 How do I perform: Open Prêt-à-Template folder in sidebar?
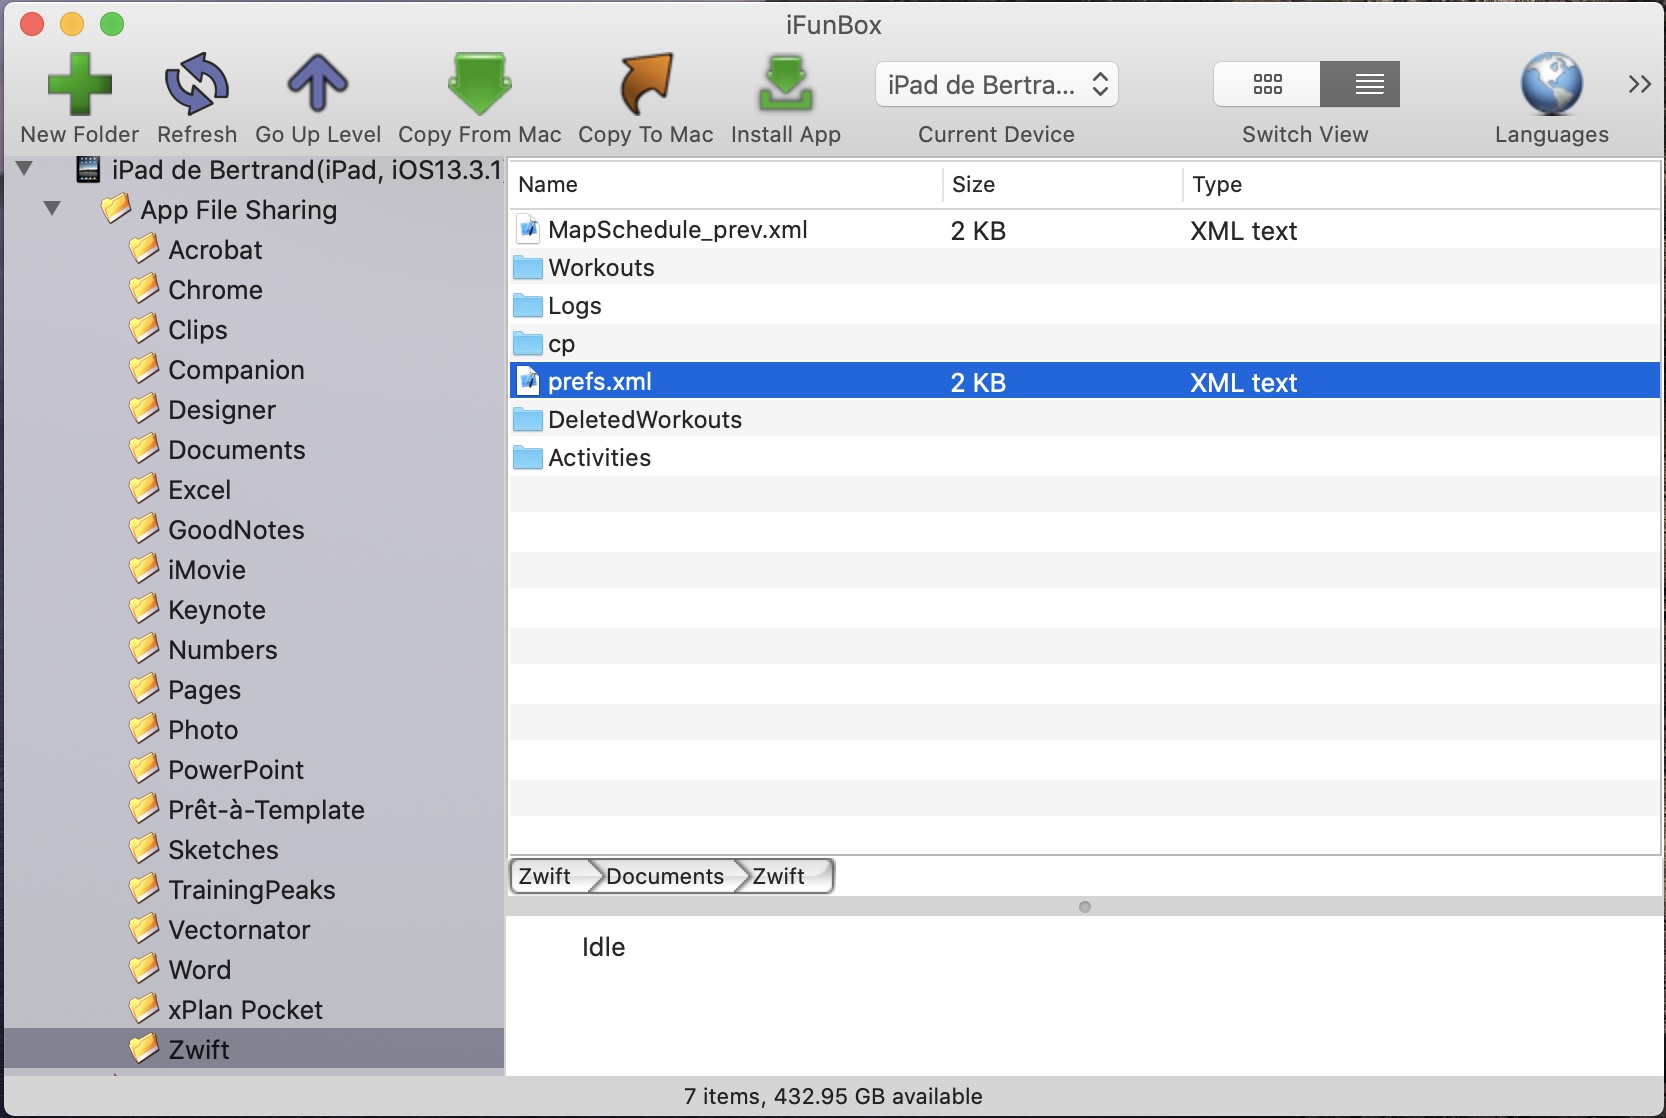click(x=247, y=810)
